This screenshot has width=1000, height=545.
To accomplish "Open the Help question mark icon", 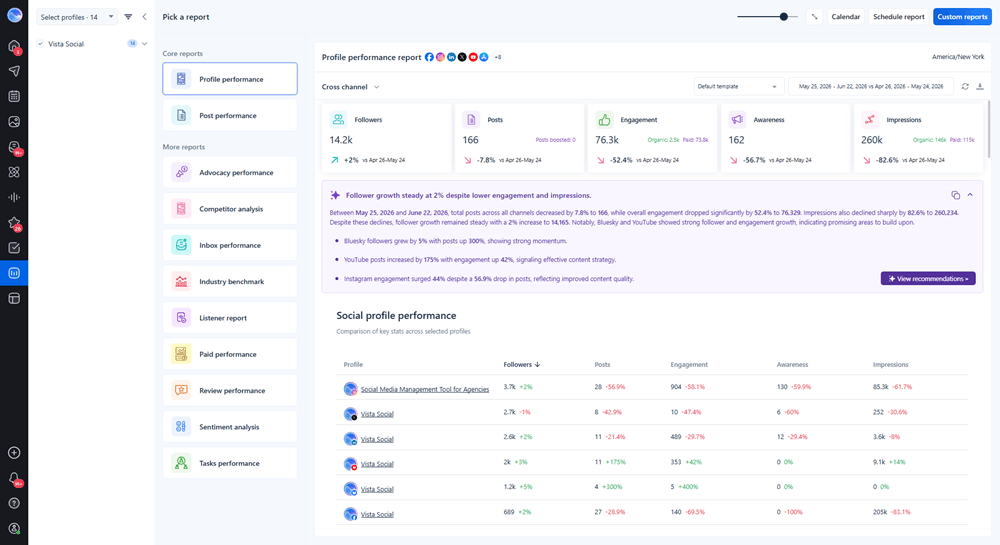I will pyautogui.click(x=14, y=503).
